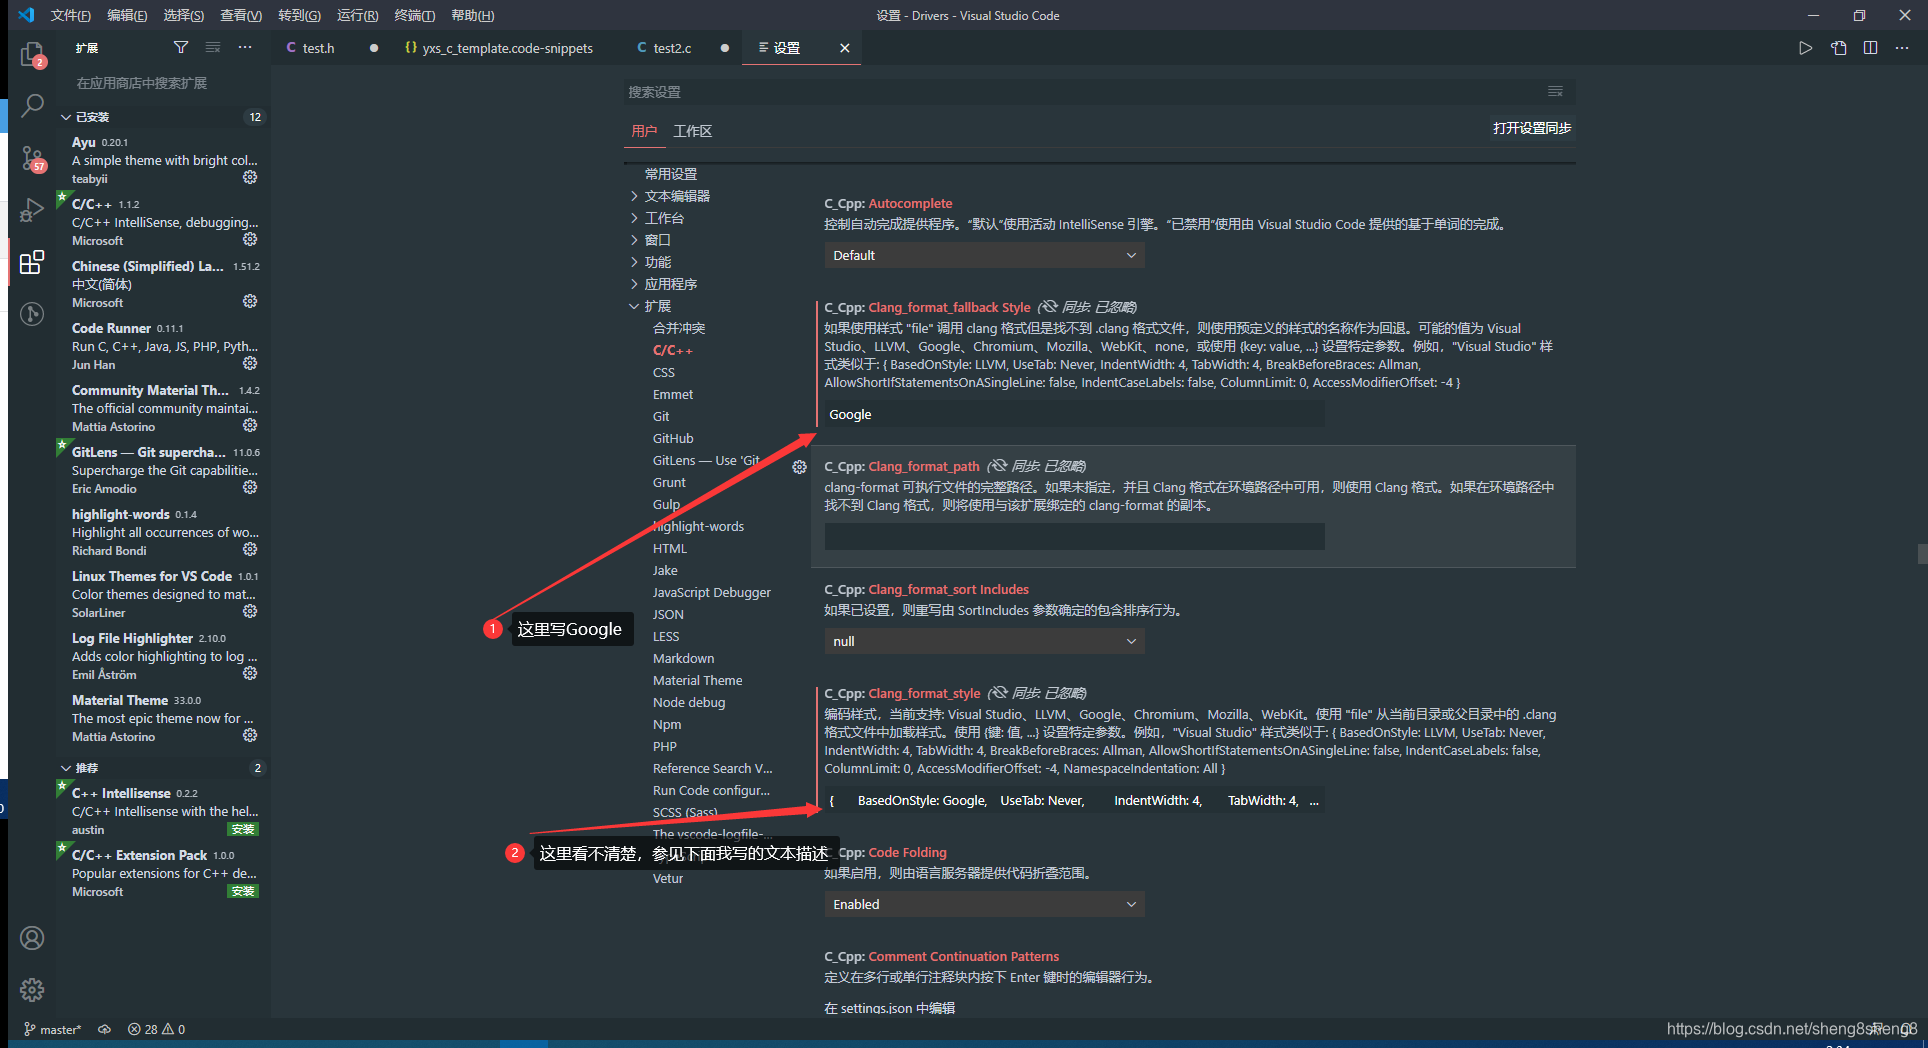The image size is (1928, 1048).
Task: Open the Autocomplete Default dropdown
Action: coord(983,255)
